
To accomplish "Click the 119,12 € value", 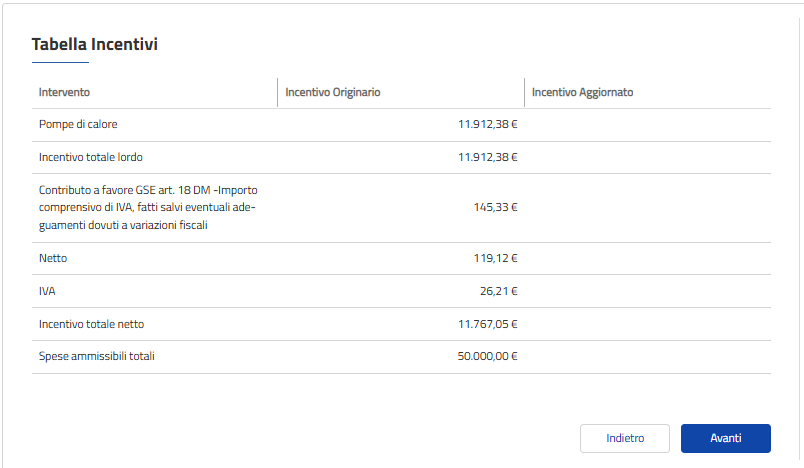I will coord(495,258).
